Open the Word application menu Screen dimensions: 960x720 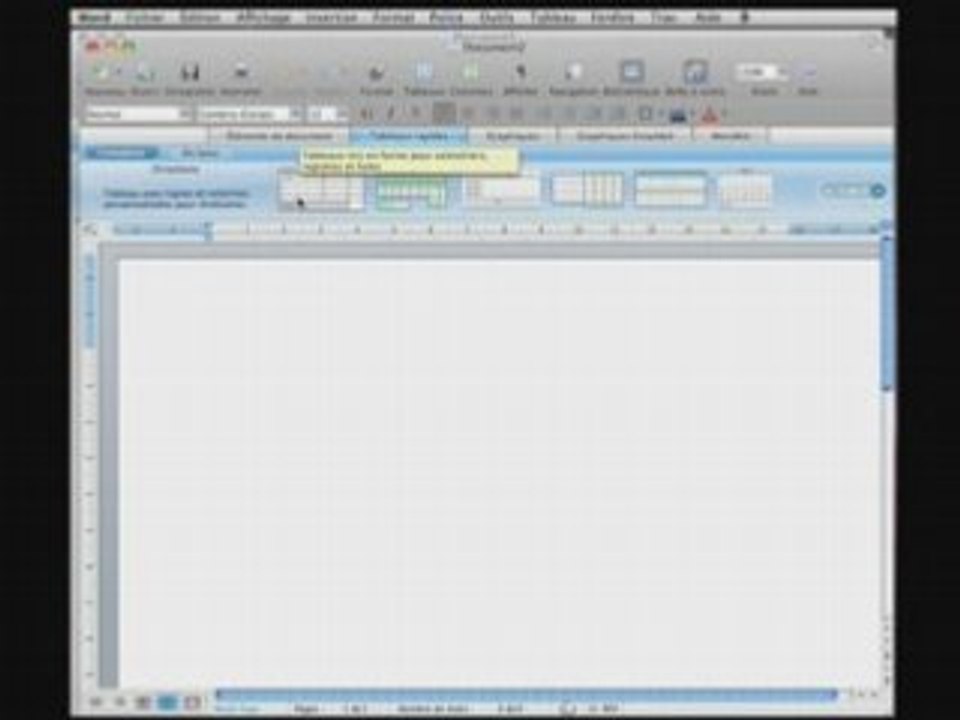(95, 18)
